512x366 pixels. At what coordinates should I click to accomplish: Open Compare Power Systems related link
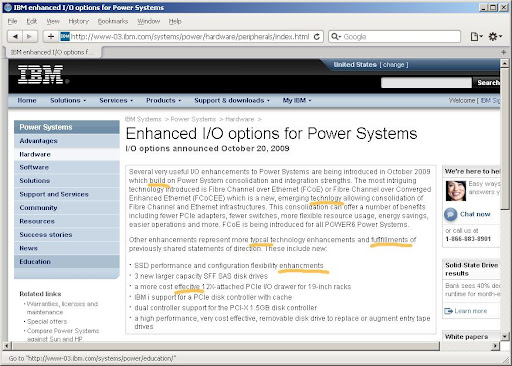(x=63, y=335)
